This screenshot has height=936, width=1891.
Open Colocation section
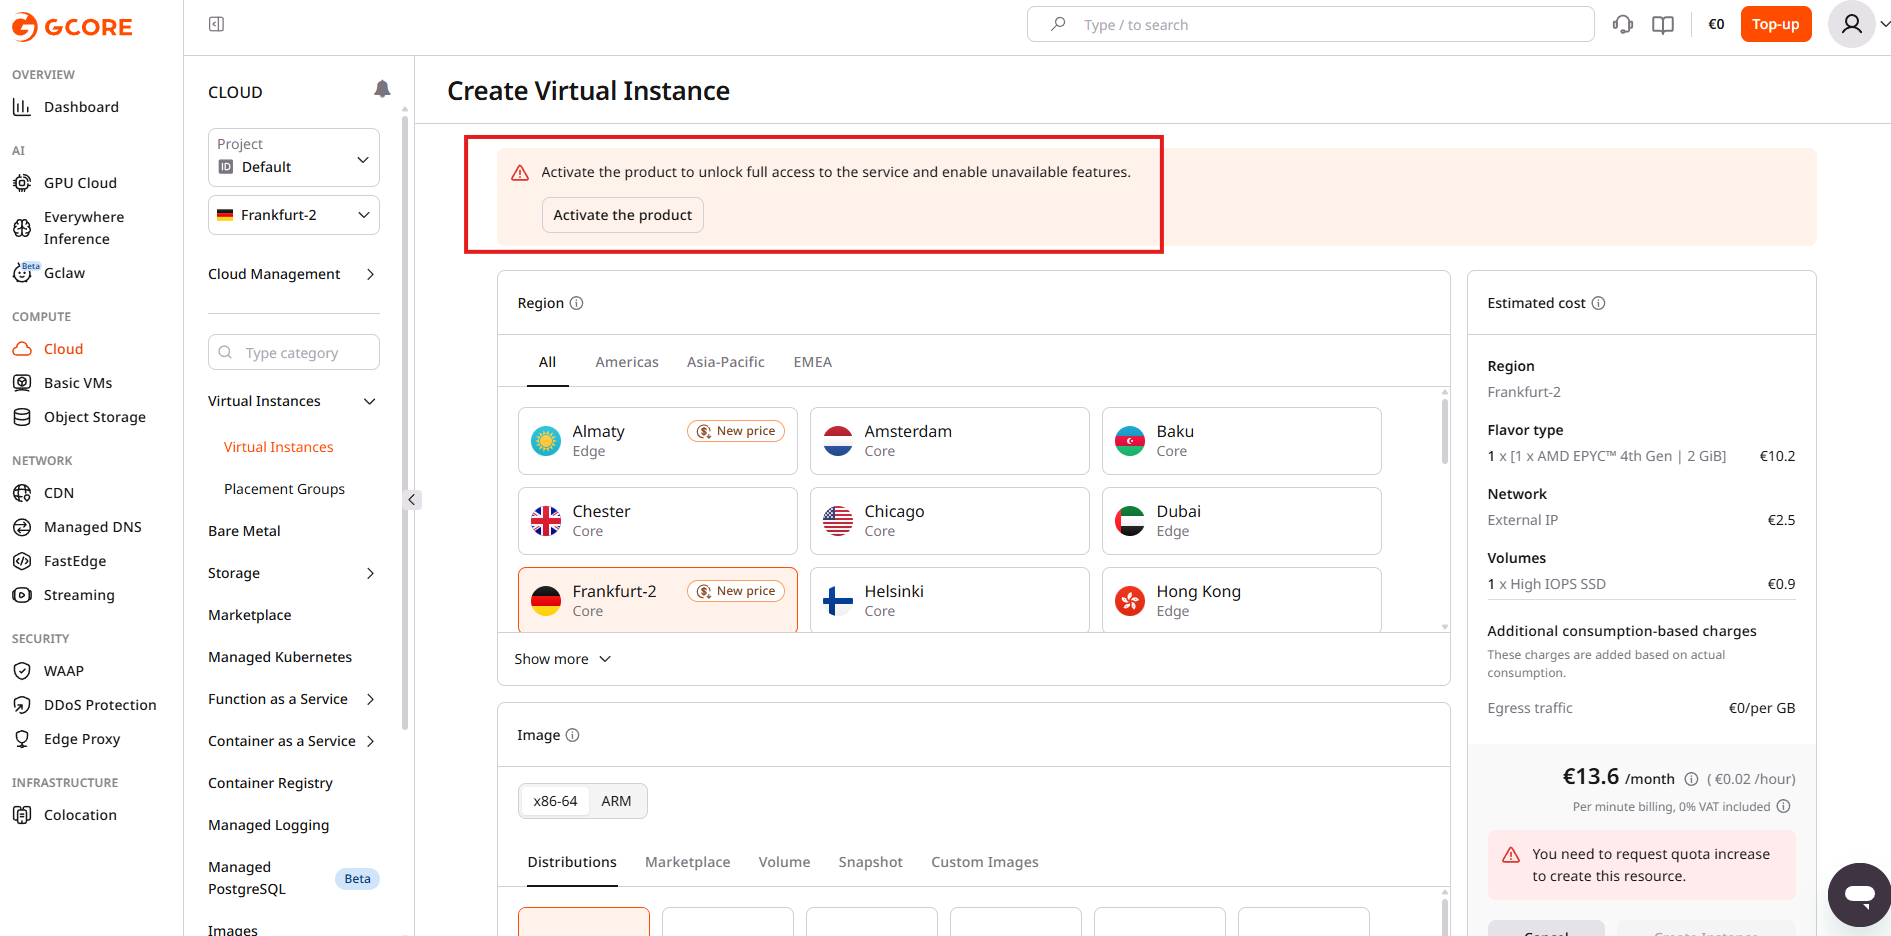coord(80,815)
